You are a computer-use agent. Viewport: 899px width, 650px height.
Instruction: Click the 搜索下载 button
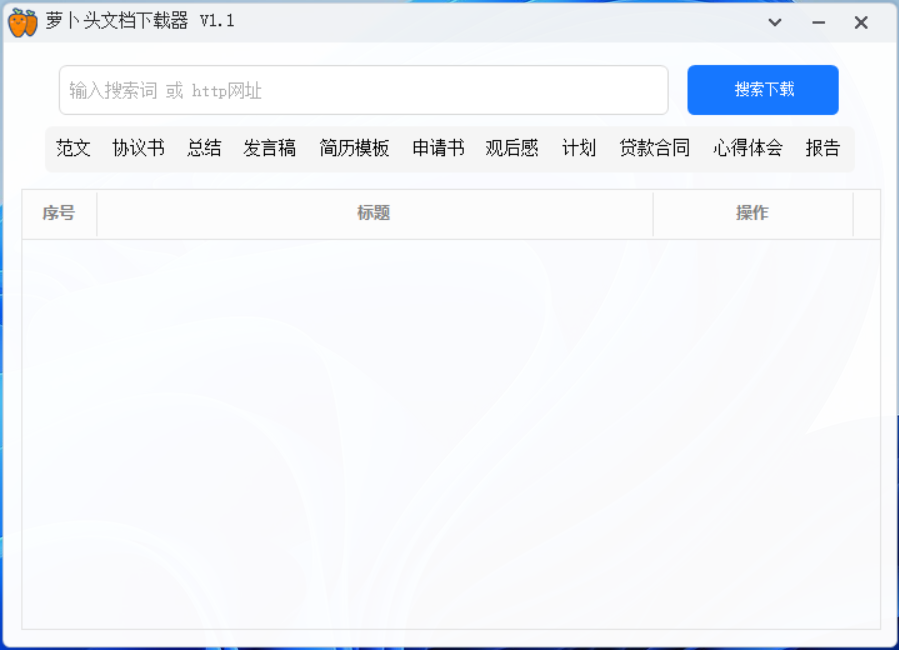click(762, 89)
